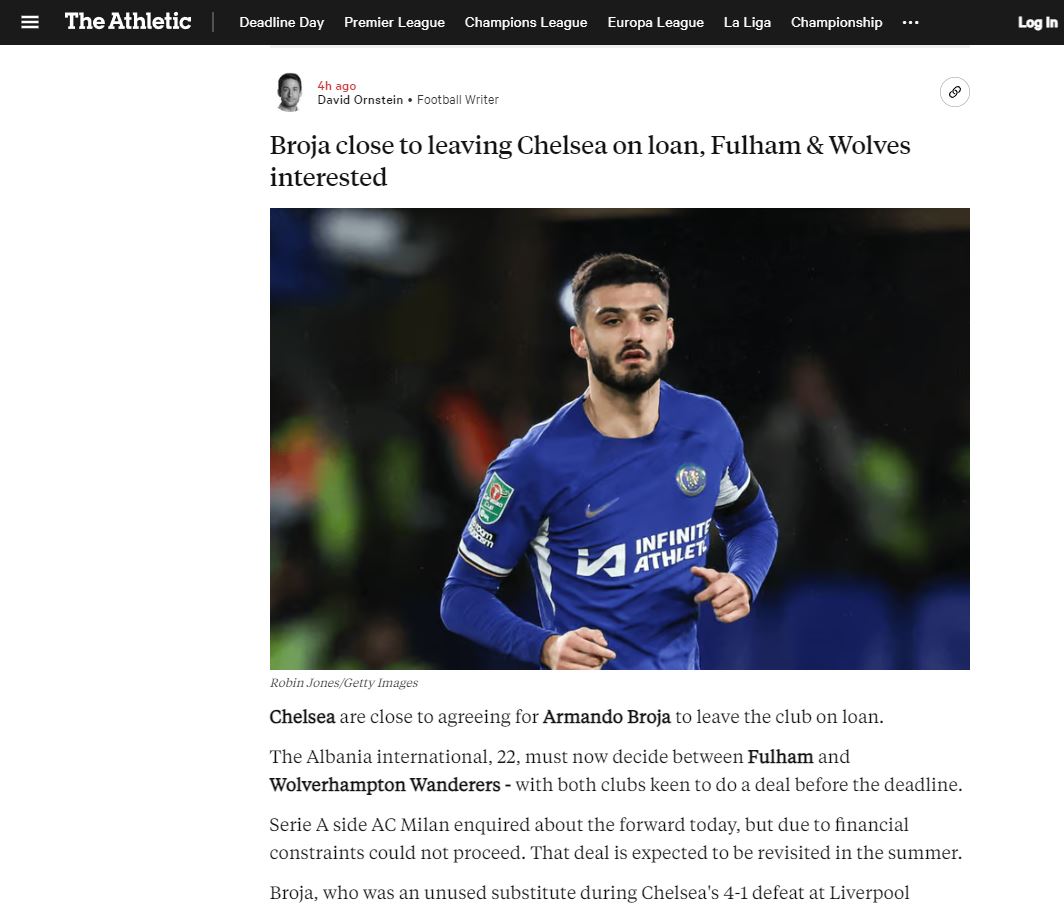
Task: Click the Broja Chelsea photo
Action: pos(620,439)
